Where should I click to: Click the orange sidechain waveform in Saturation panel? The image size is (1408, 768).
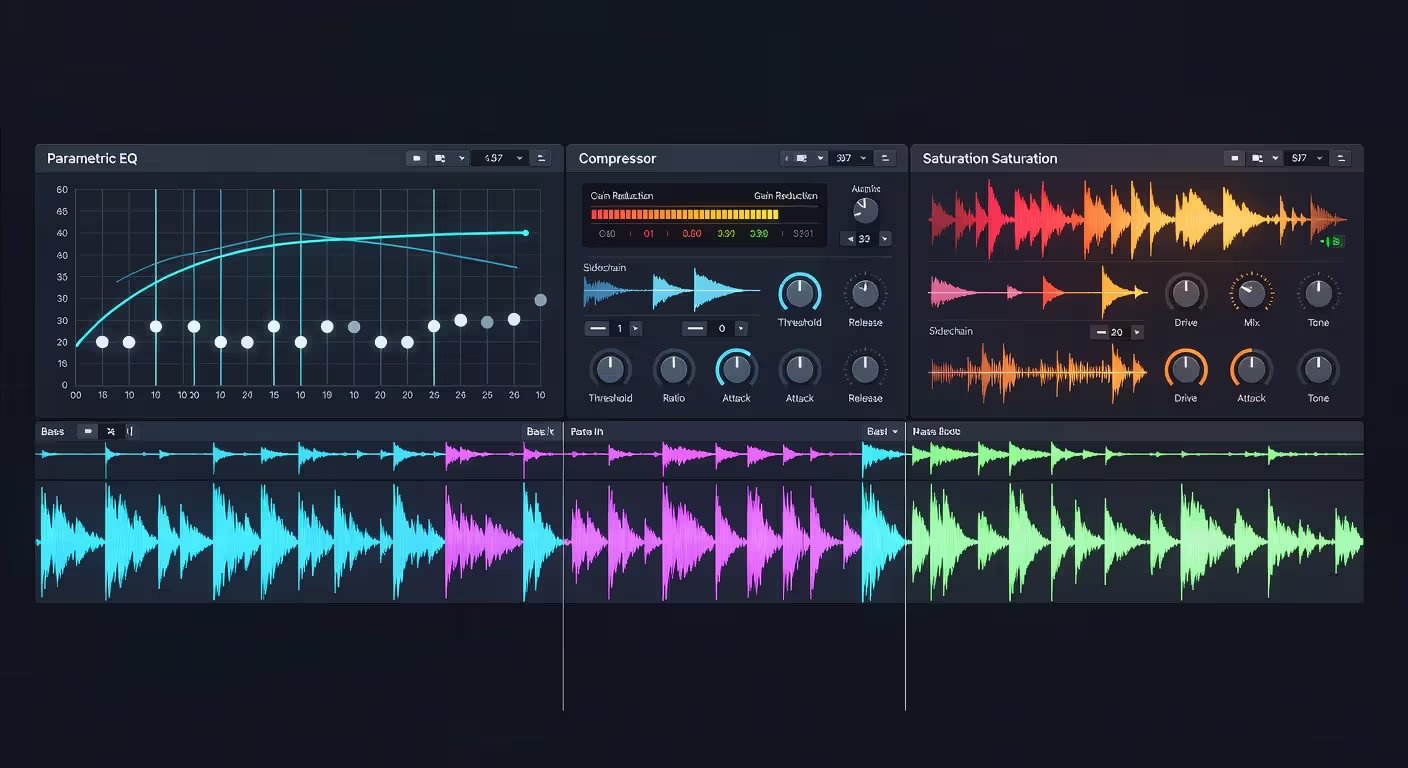tap(1038, 371)
